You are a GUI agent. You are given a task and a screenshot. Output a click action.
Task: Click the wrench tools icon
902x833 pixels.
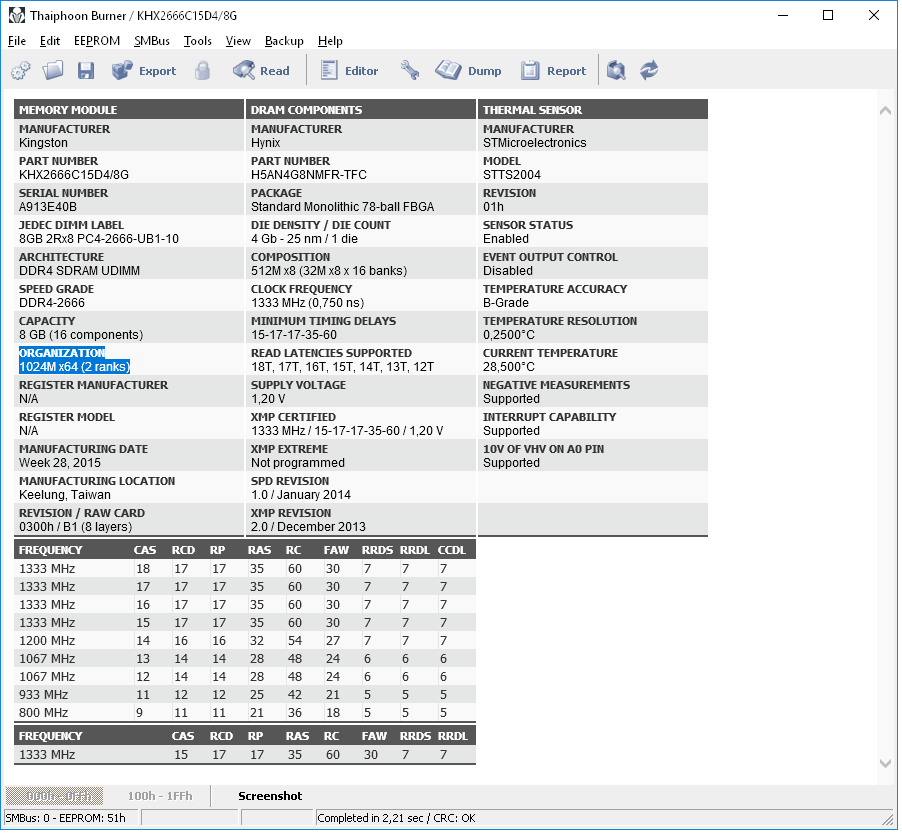coord(410,71)
